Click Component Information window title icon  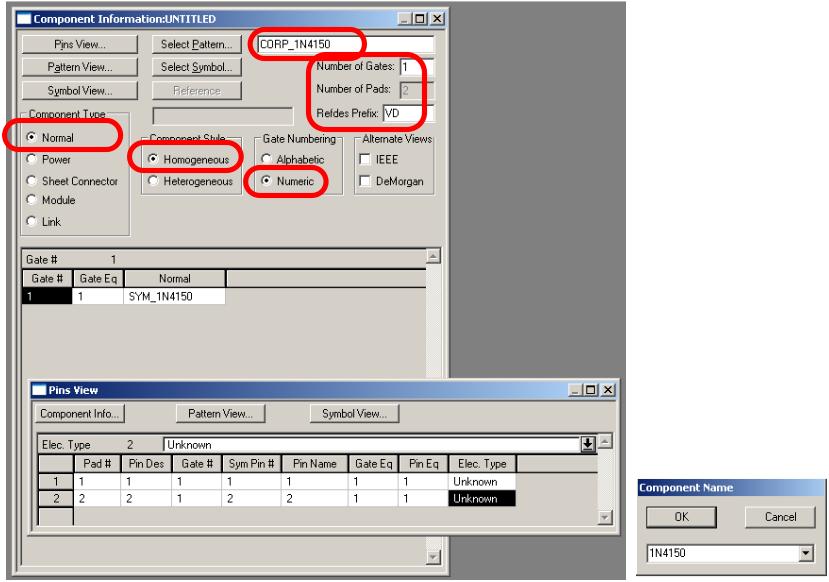24,19
